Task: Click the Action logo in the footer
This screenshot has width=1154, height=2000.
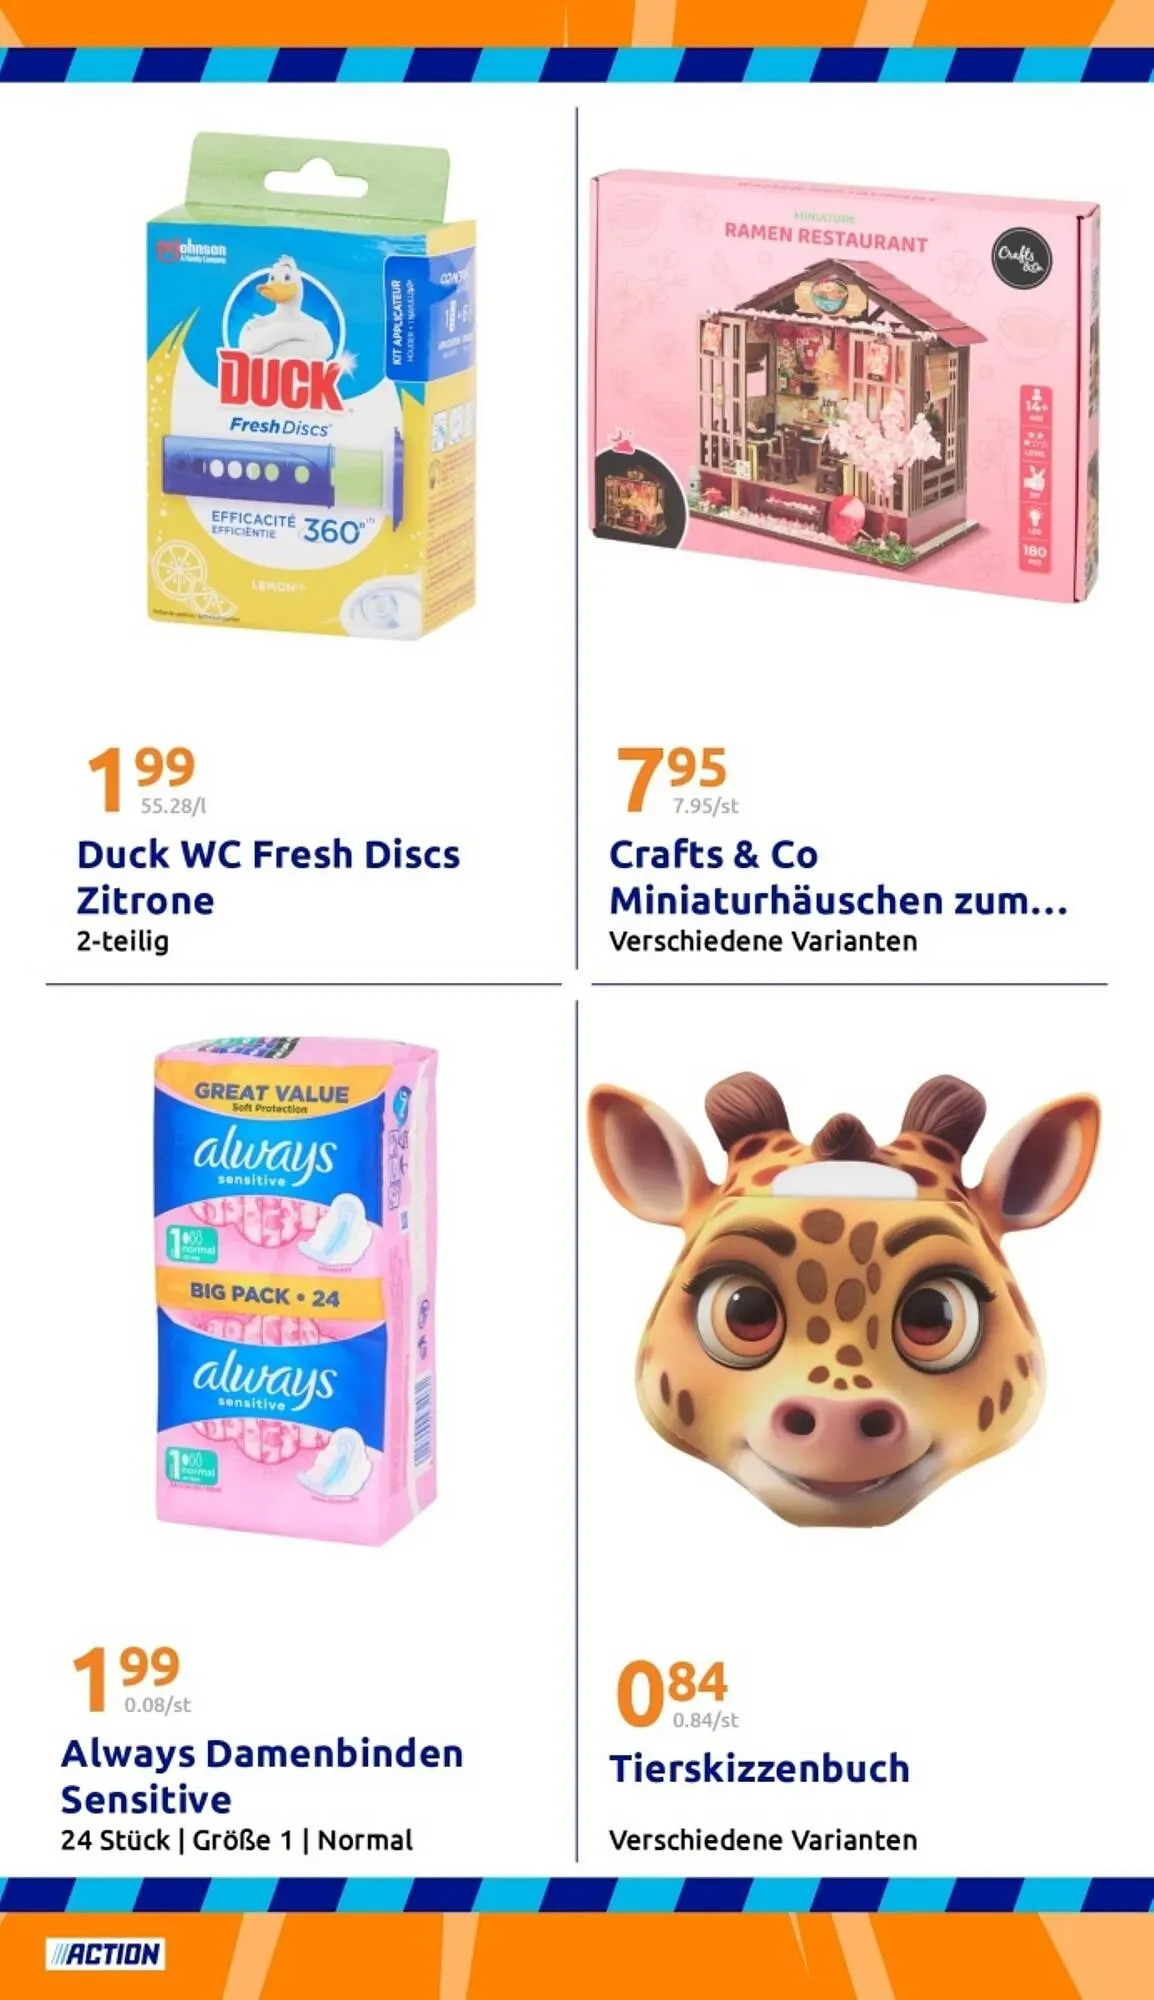Action: [106, 1953]
